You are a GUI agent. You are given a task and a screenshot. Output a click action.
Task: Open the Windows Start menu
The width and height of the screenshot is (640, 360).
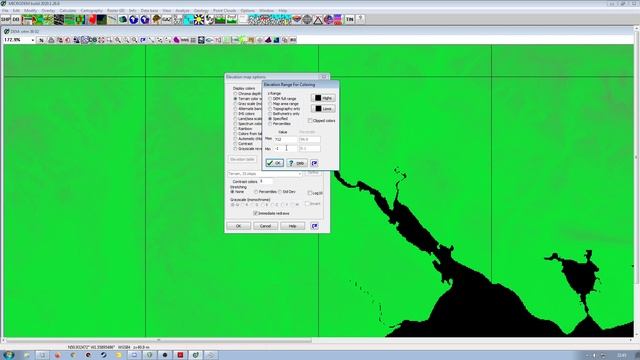tap(8, 355)
